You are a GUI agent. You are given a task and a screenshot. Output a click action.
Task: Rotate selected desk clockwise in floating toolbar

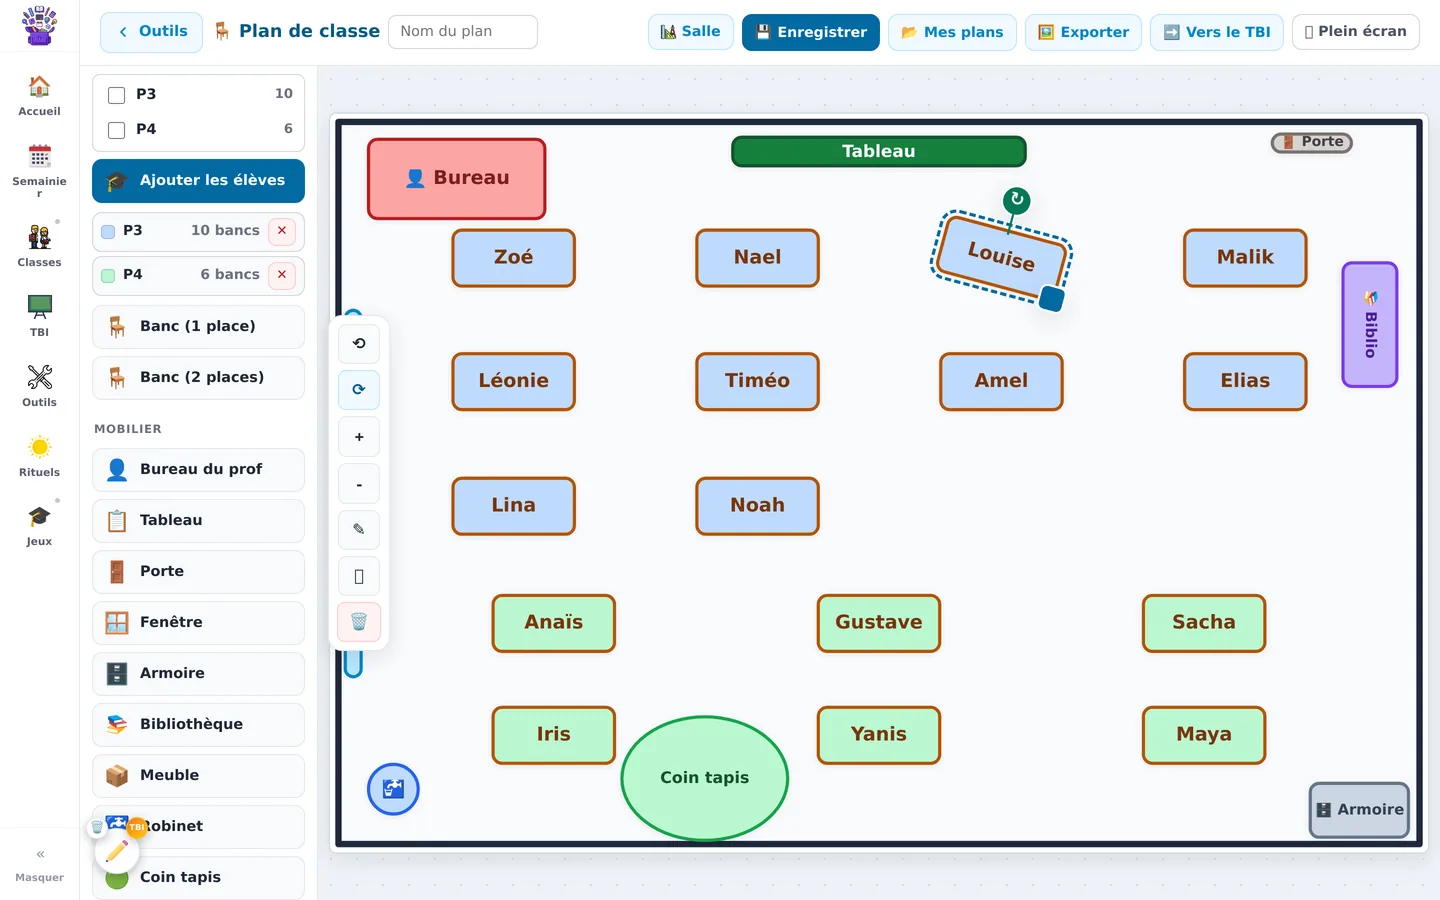tap(359, 390)
